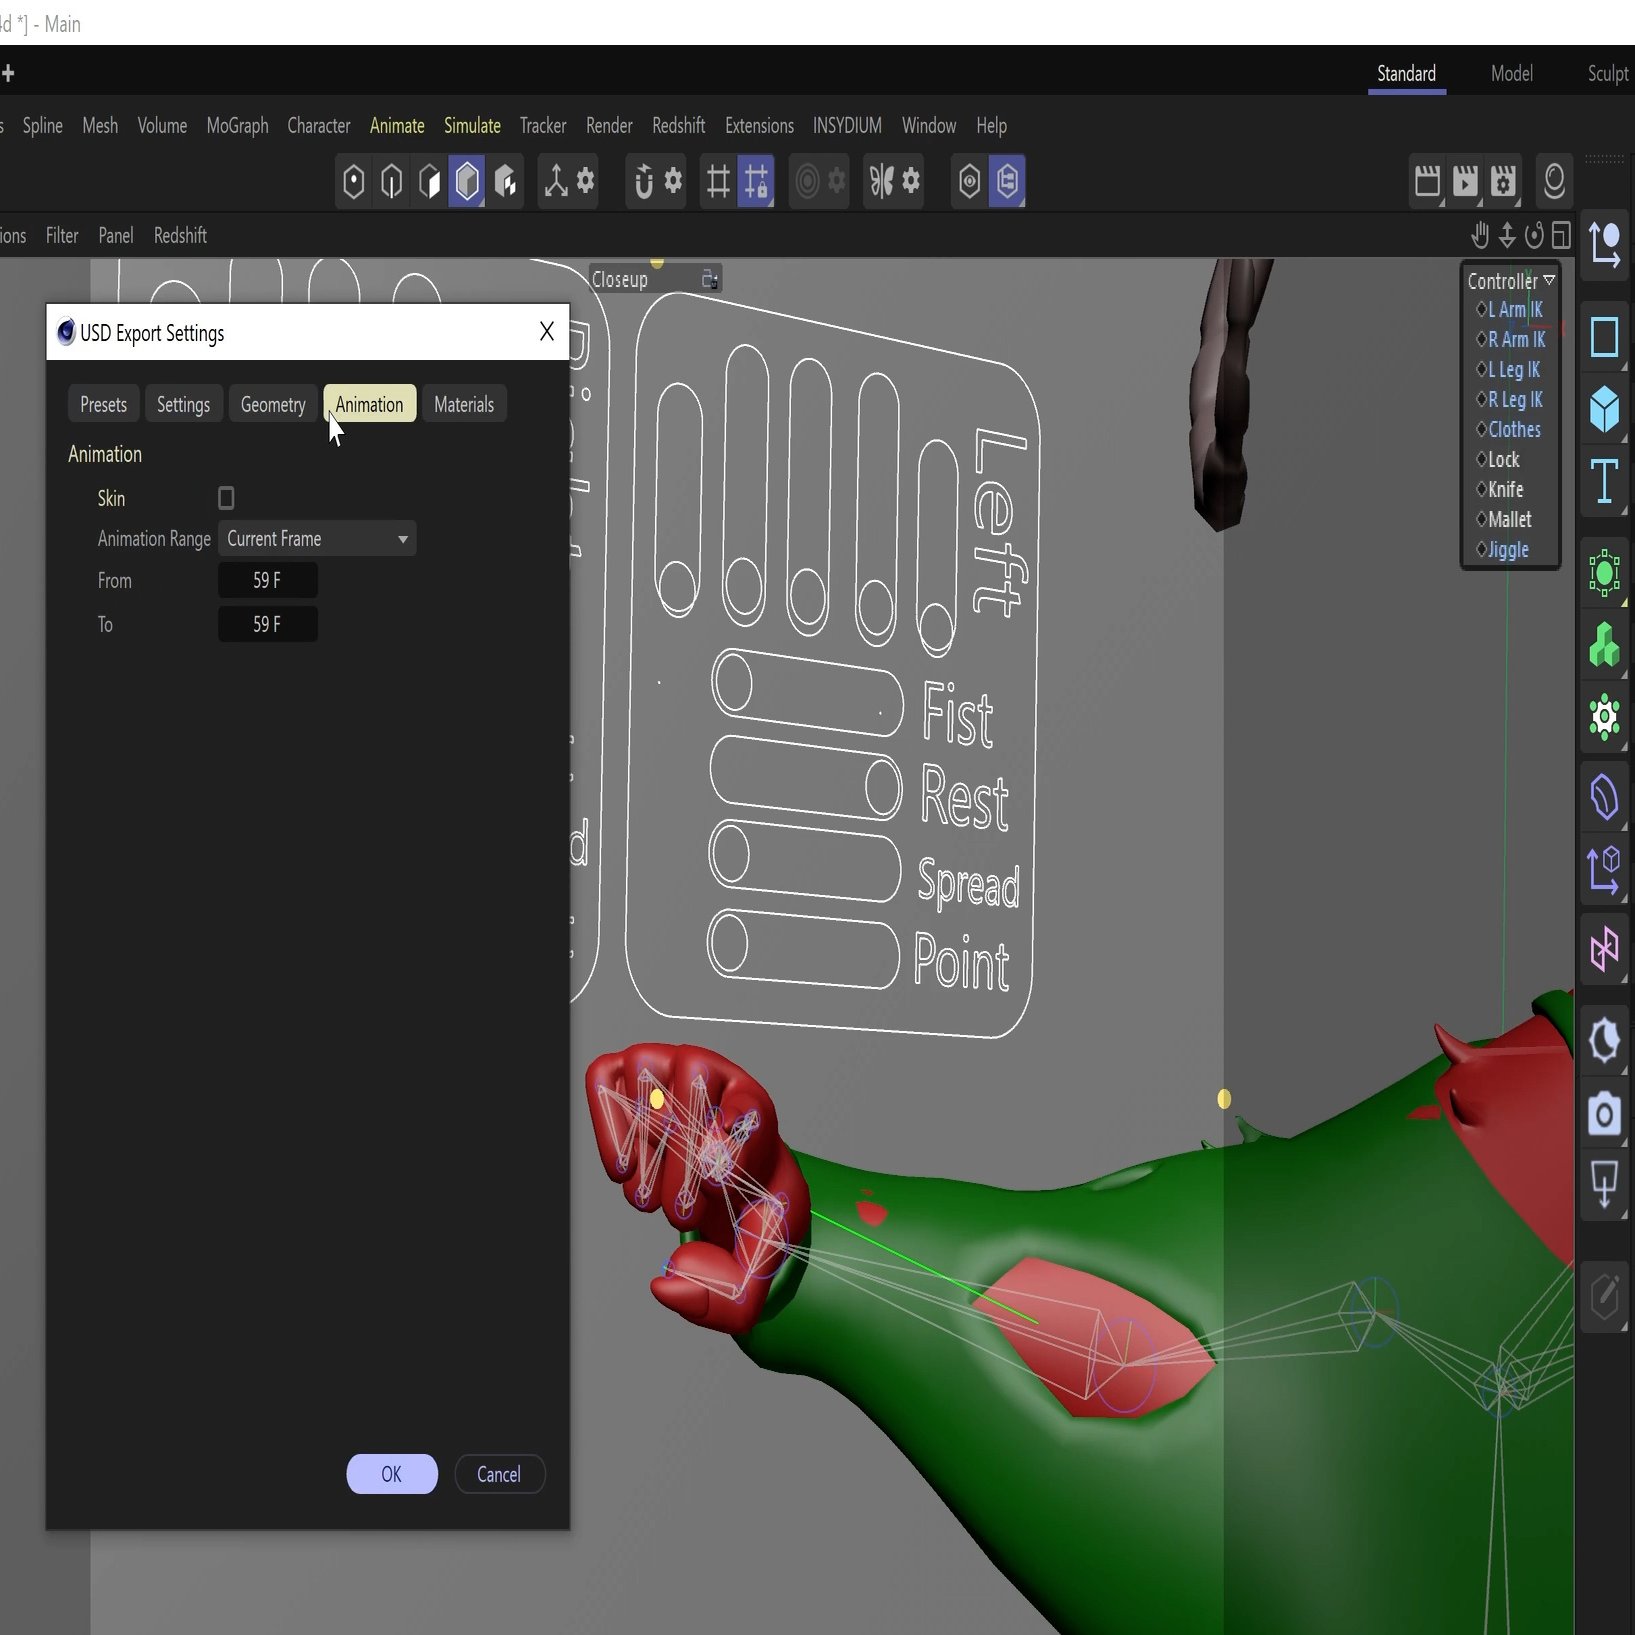The image size is (1635, 1635).
Task: Click the Camera object icon
Action: pos(1604,1113)
